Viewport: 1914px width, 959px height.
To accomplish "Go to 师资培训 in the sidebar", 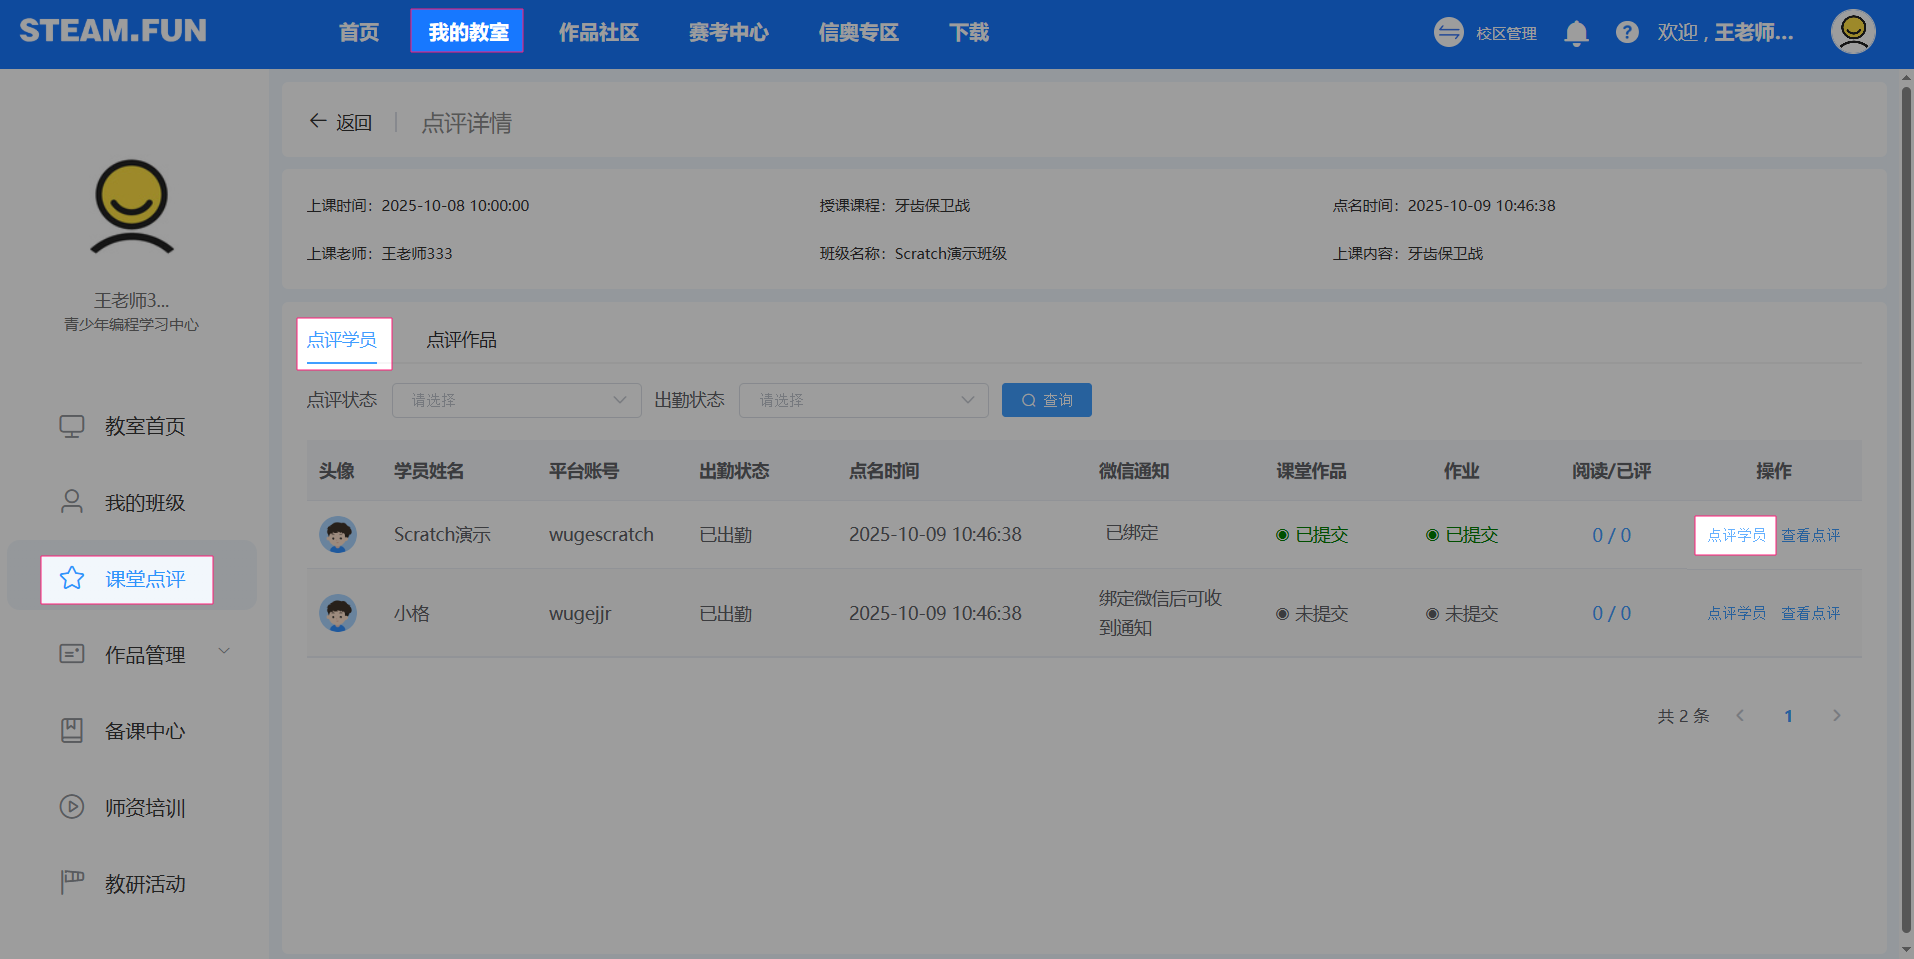I will 144,808.
